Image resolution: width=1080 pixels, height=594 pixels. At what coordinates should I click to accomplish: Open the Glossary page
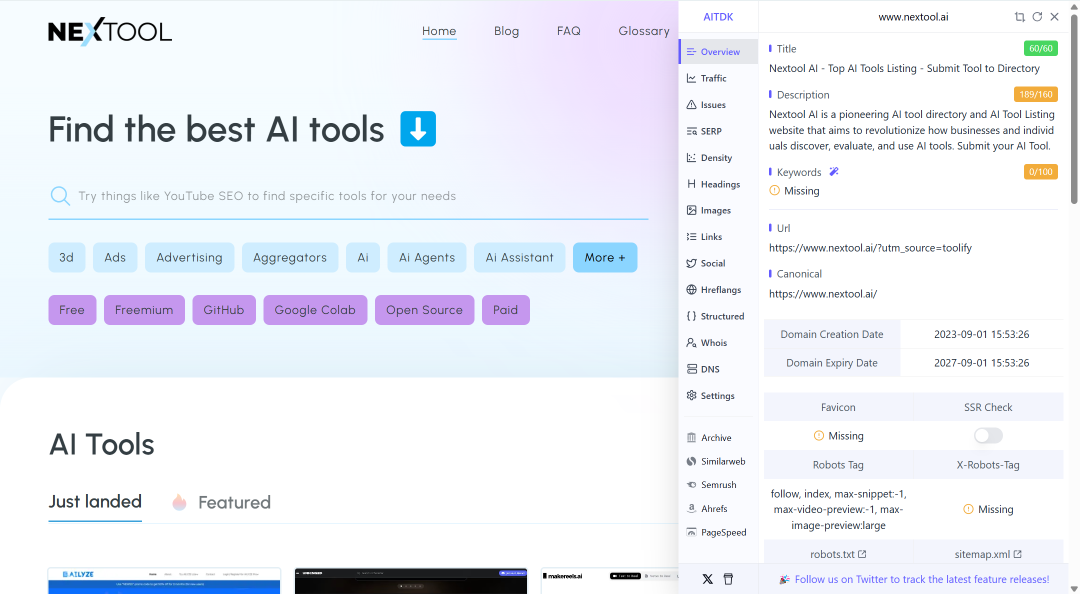(643, 31)
